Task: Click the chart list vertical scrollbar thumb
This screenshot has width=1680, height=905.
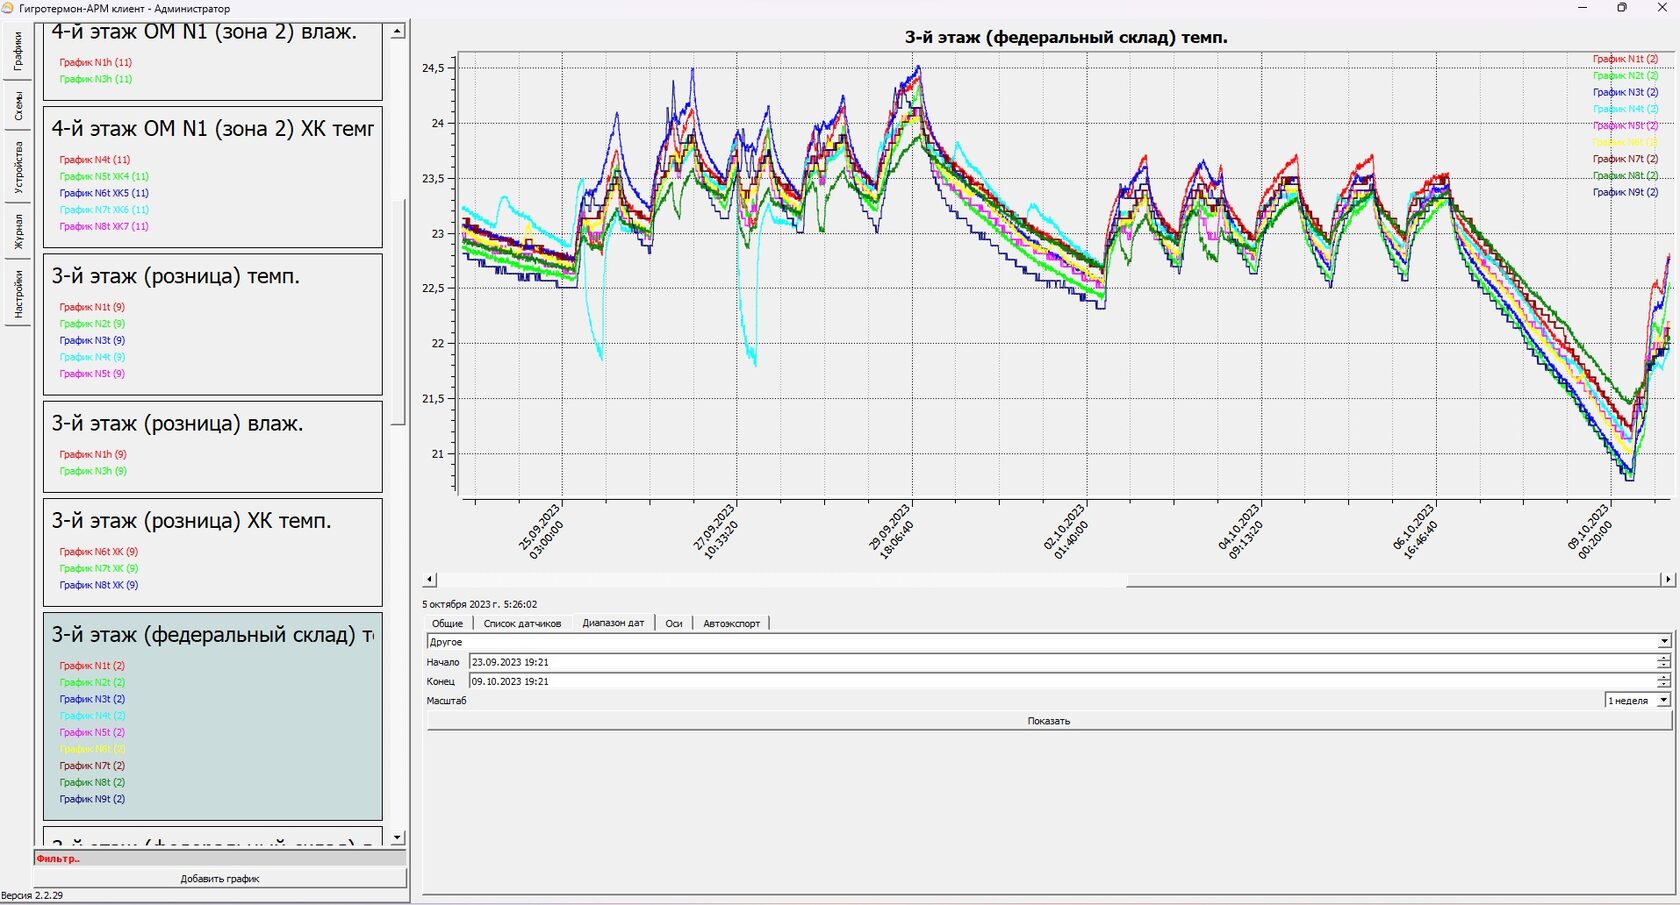Action: click(398, 312)
